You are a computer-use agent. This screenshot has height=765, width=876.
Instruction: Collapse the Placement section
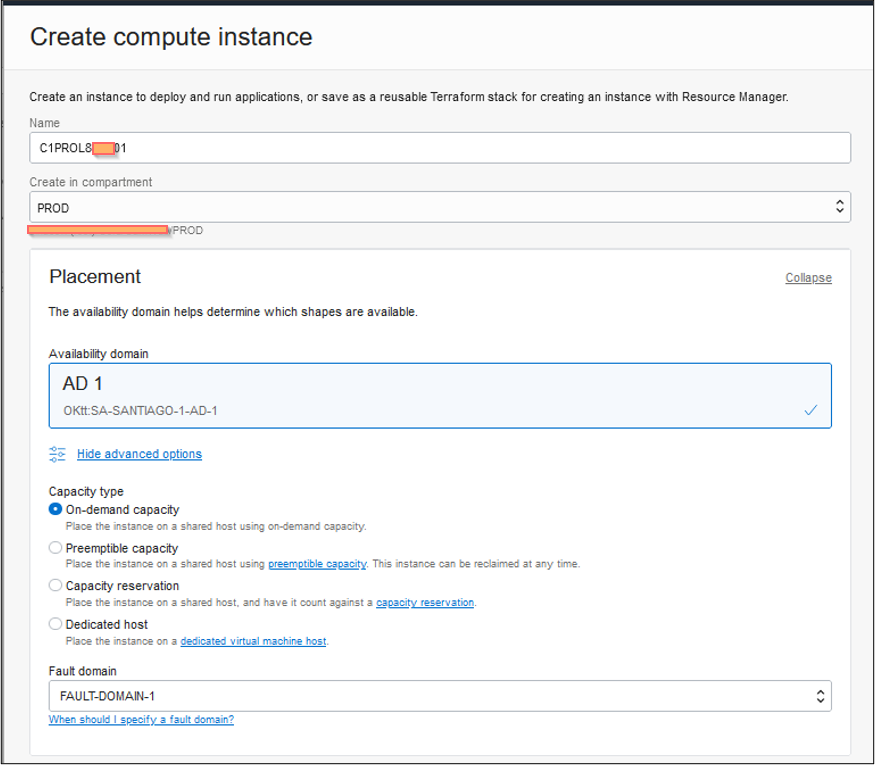pyautogui.click(x=808, y=278)
